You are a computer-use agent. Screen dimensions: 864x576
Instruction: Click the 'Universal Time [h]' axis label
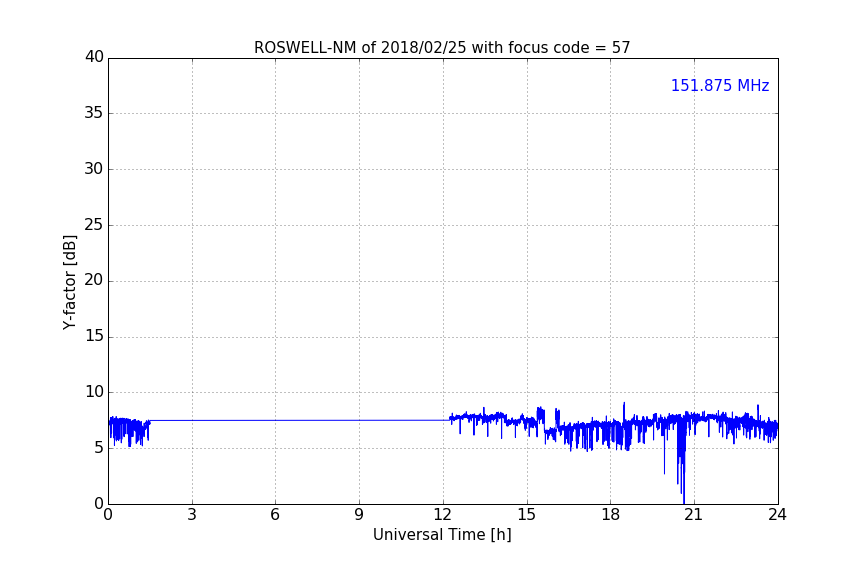442,535
